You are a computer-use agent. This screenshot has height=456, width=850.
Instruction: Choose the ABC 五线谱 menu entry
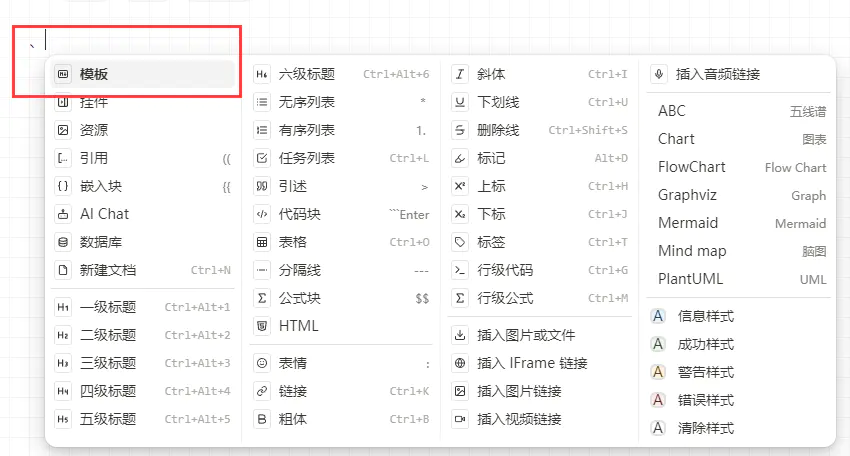coord(739,111)
